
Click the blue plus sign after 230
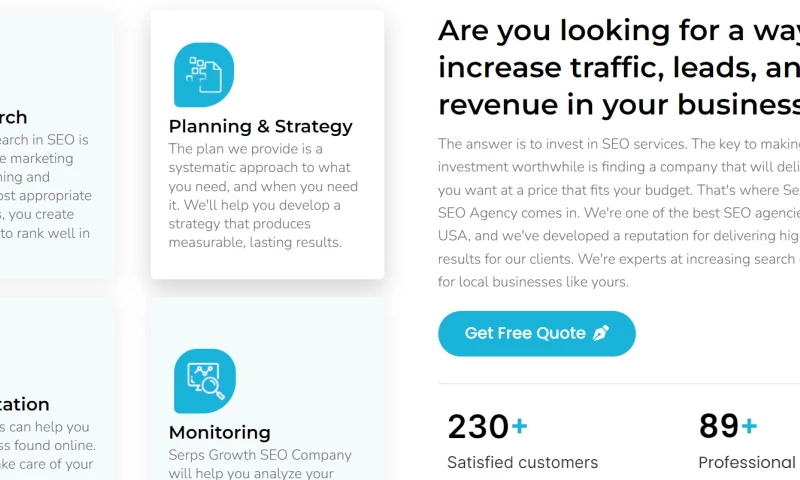point(520,427)
